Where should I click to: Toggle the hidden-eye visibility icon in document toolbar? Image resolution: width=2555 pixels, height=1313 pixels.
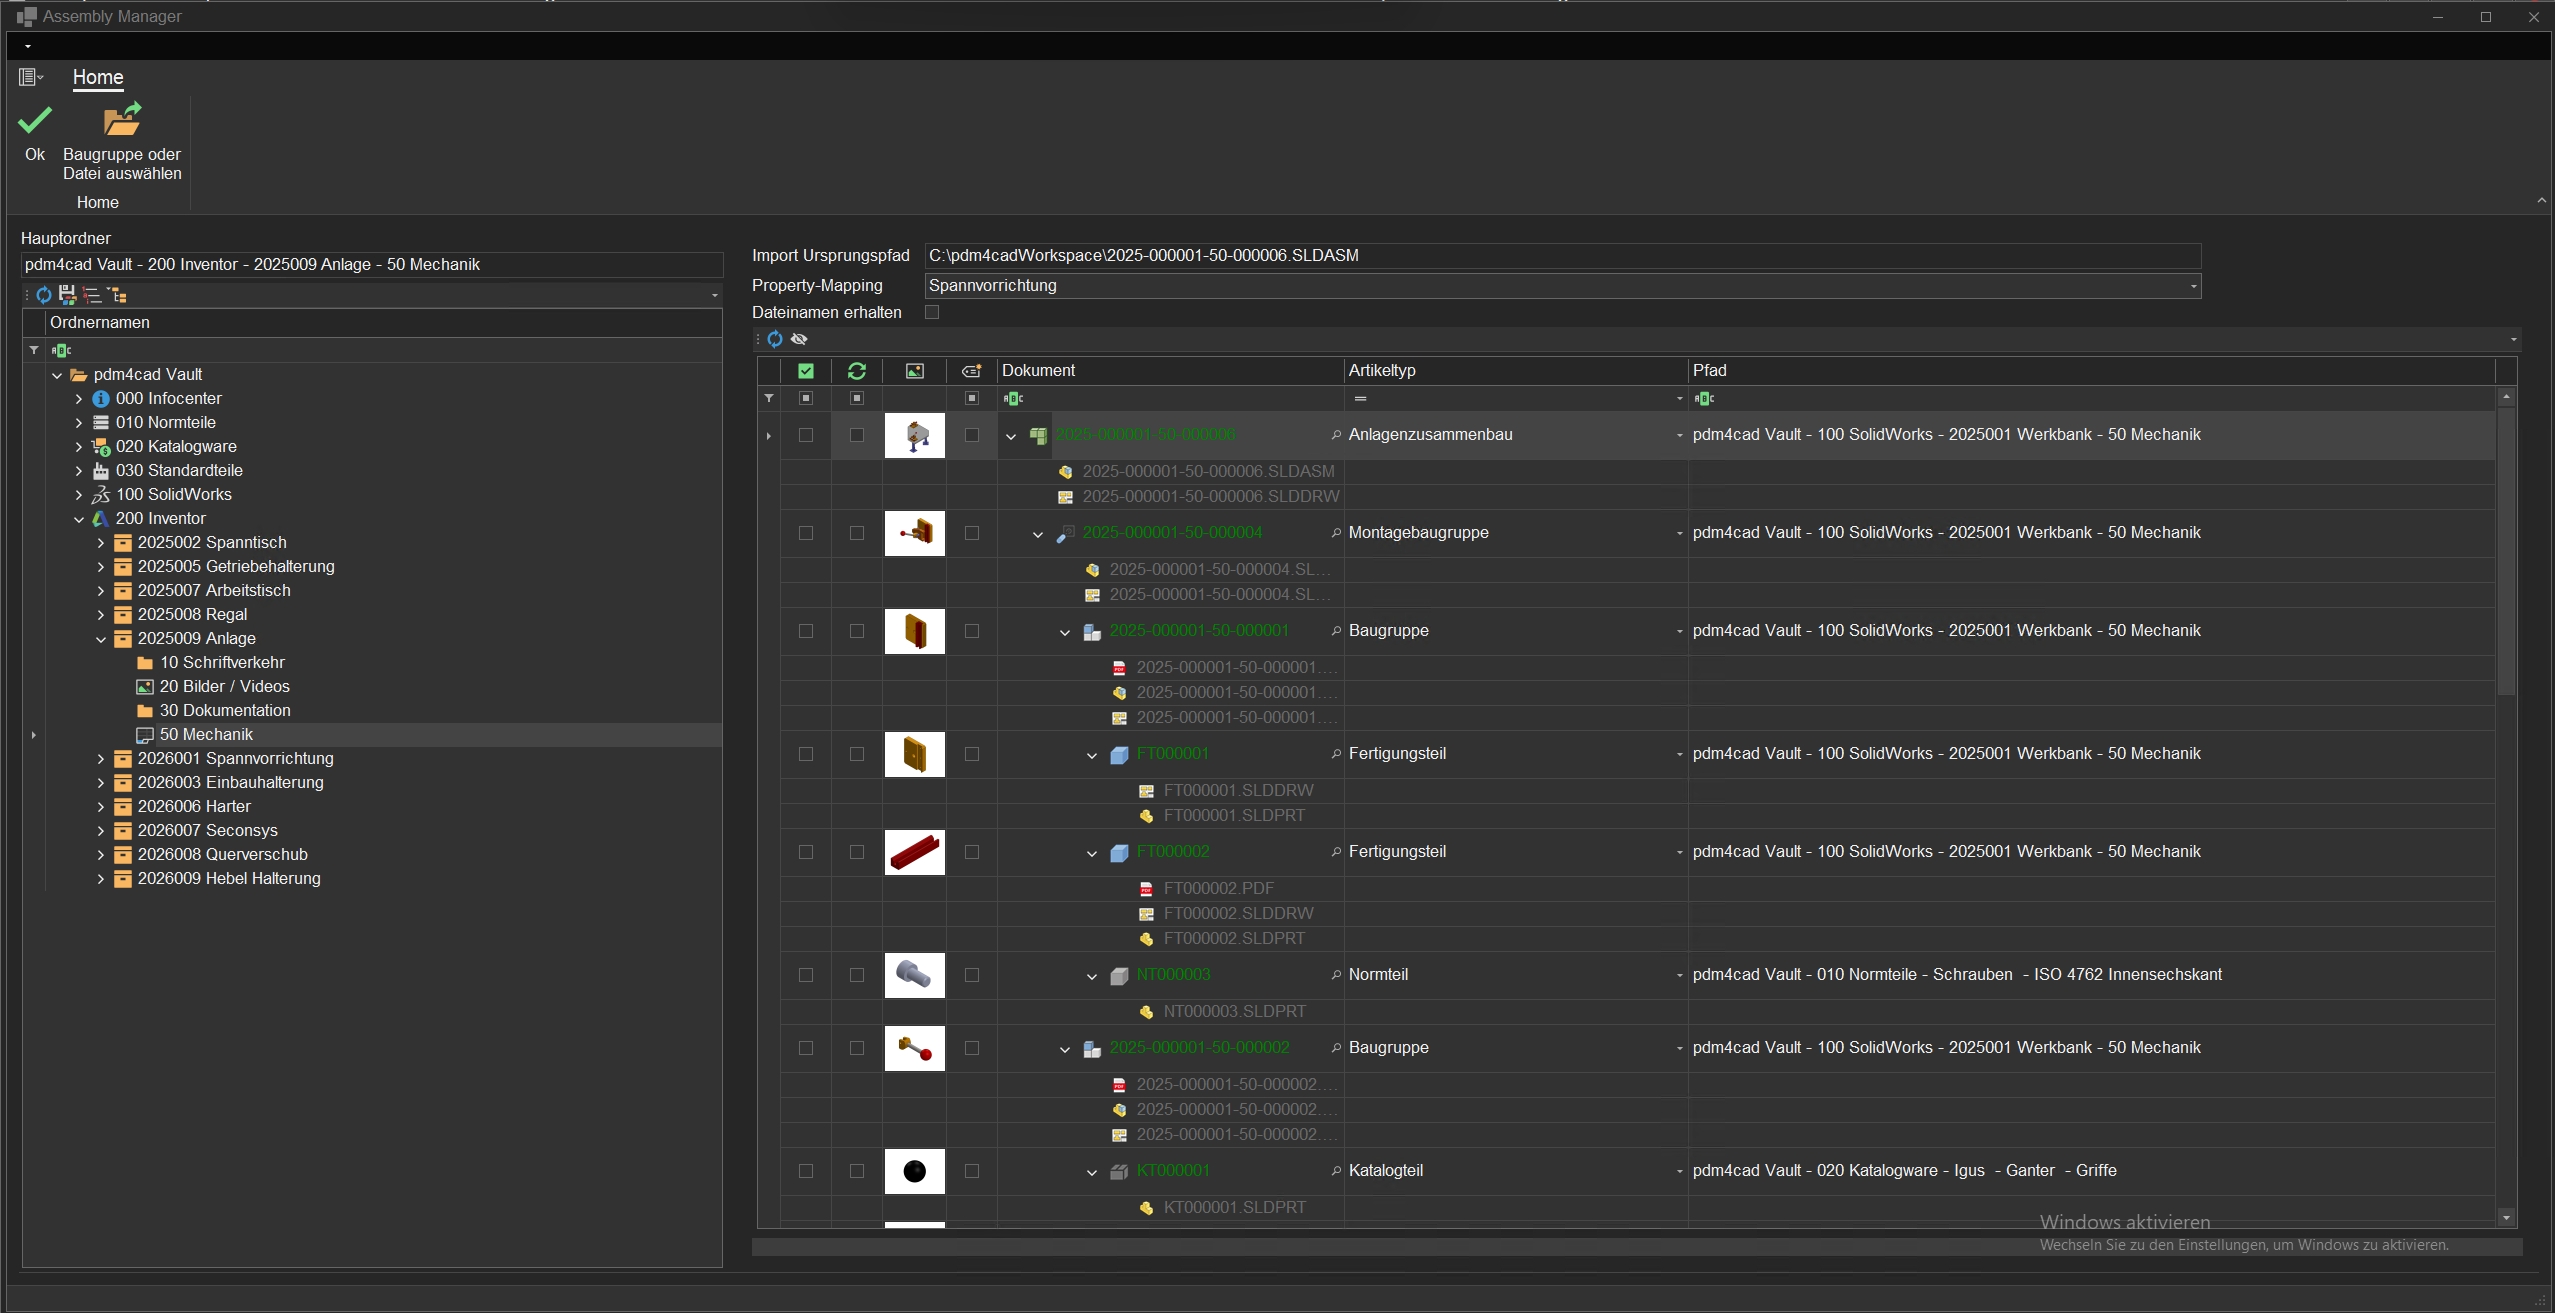pyautogui.click(x=799, y=340)
